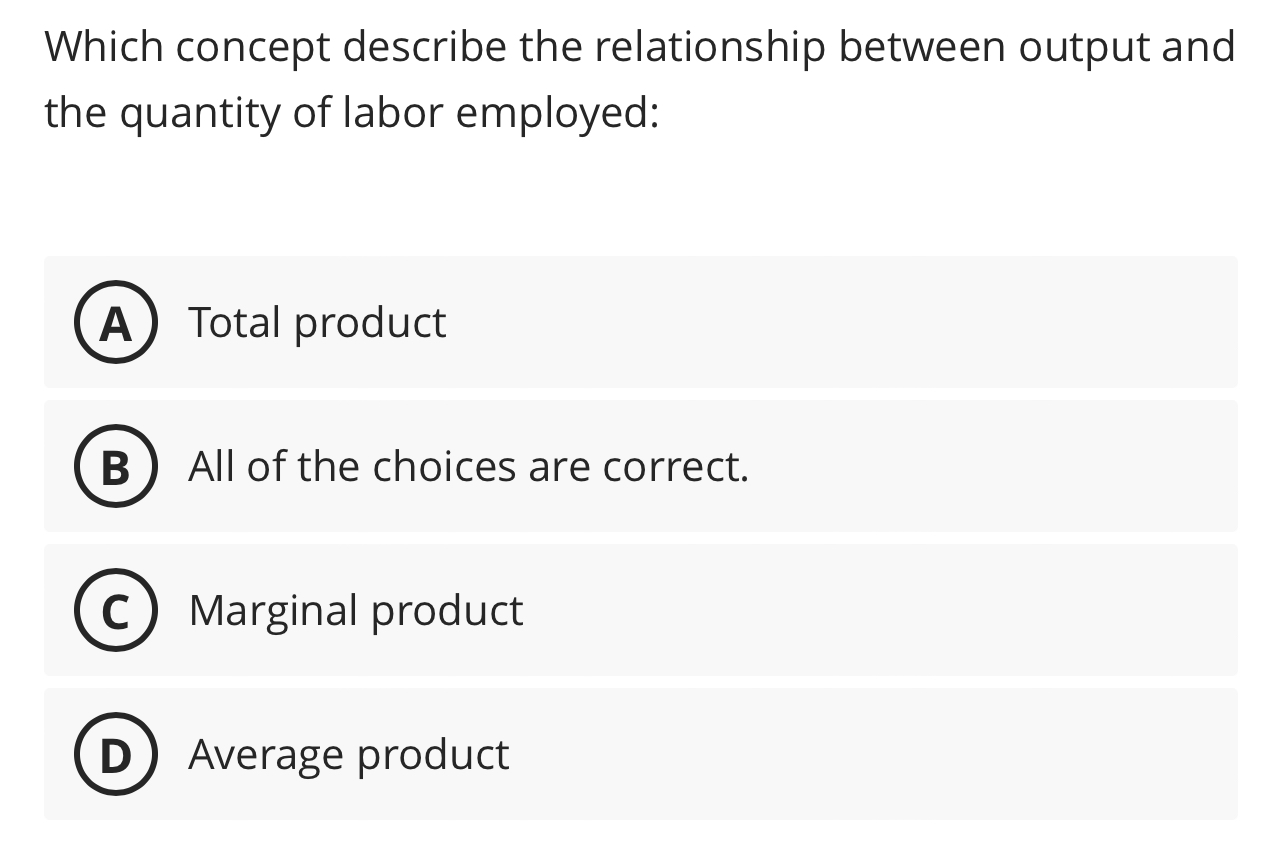Screen dimensions: 1286x856
Task: Choose the 'Marginal product' answer
Action: point(355,610)
